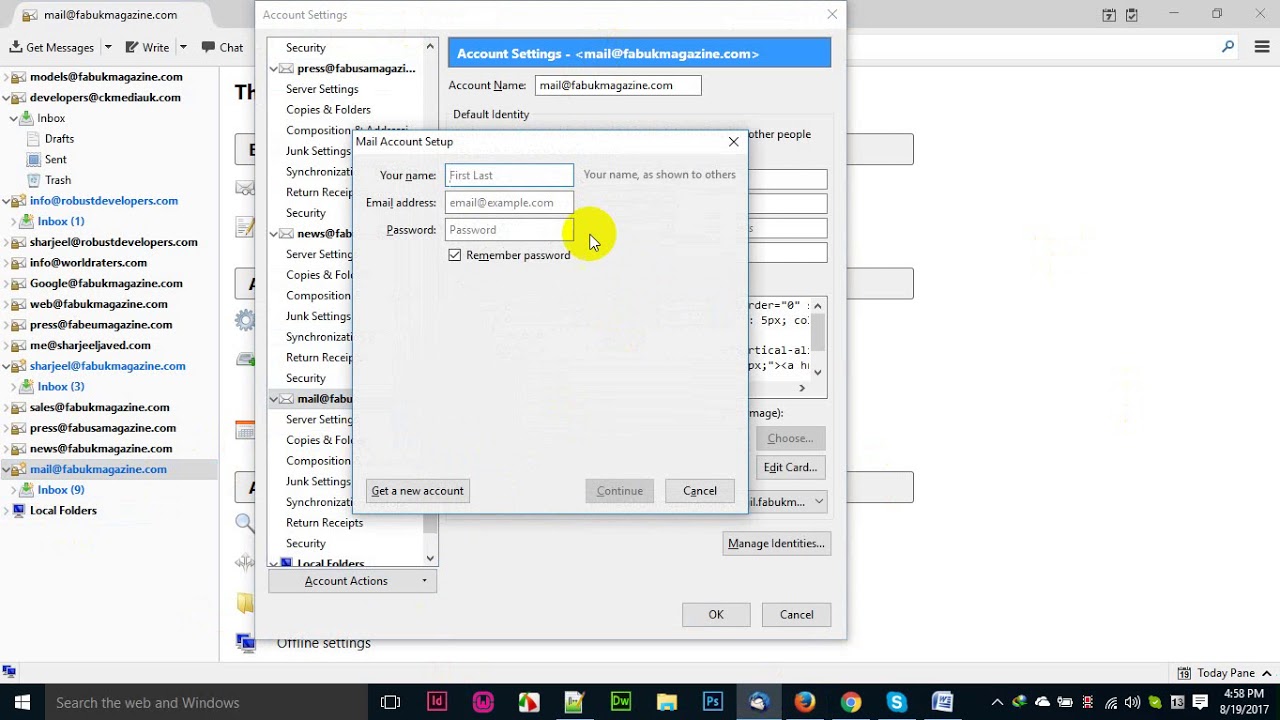1280x720 pixels.
Task: Collapse the mail@fabu account in settings tree
Action: pyautogui.click(x=274, y=399)
